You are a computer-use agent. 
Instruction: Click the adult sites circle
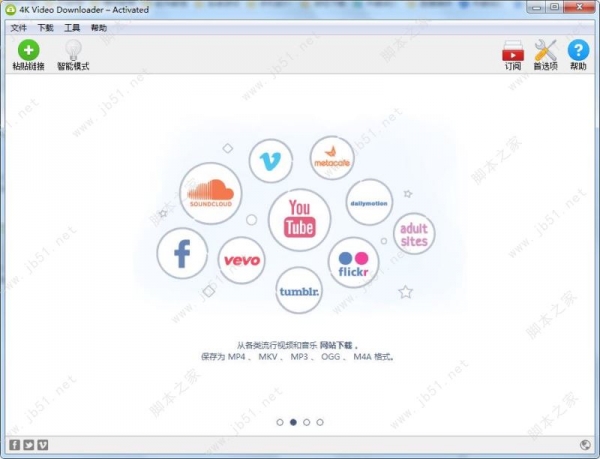point(414,234)
